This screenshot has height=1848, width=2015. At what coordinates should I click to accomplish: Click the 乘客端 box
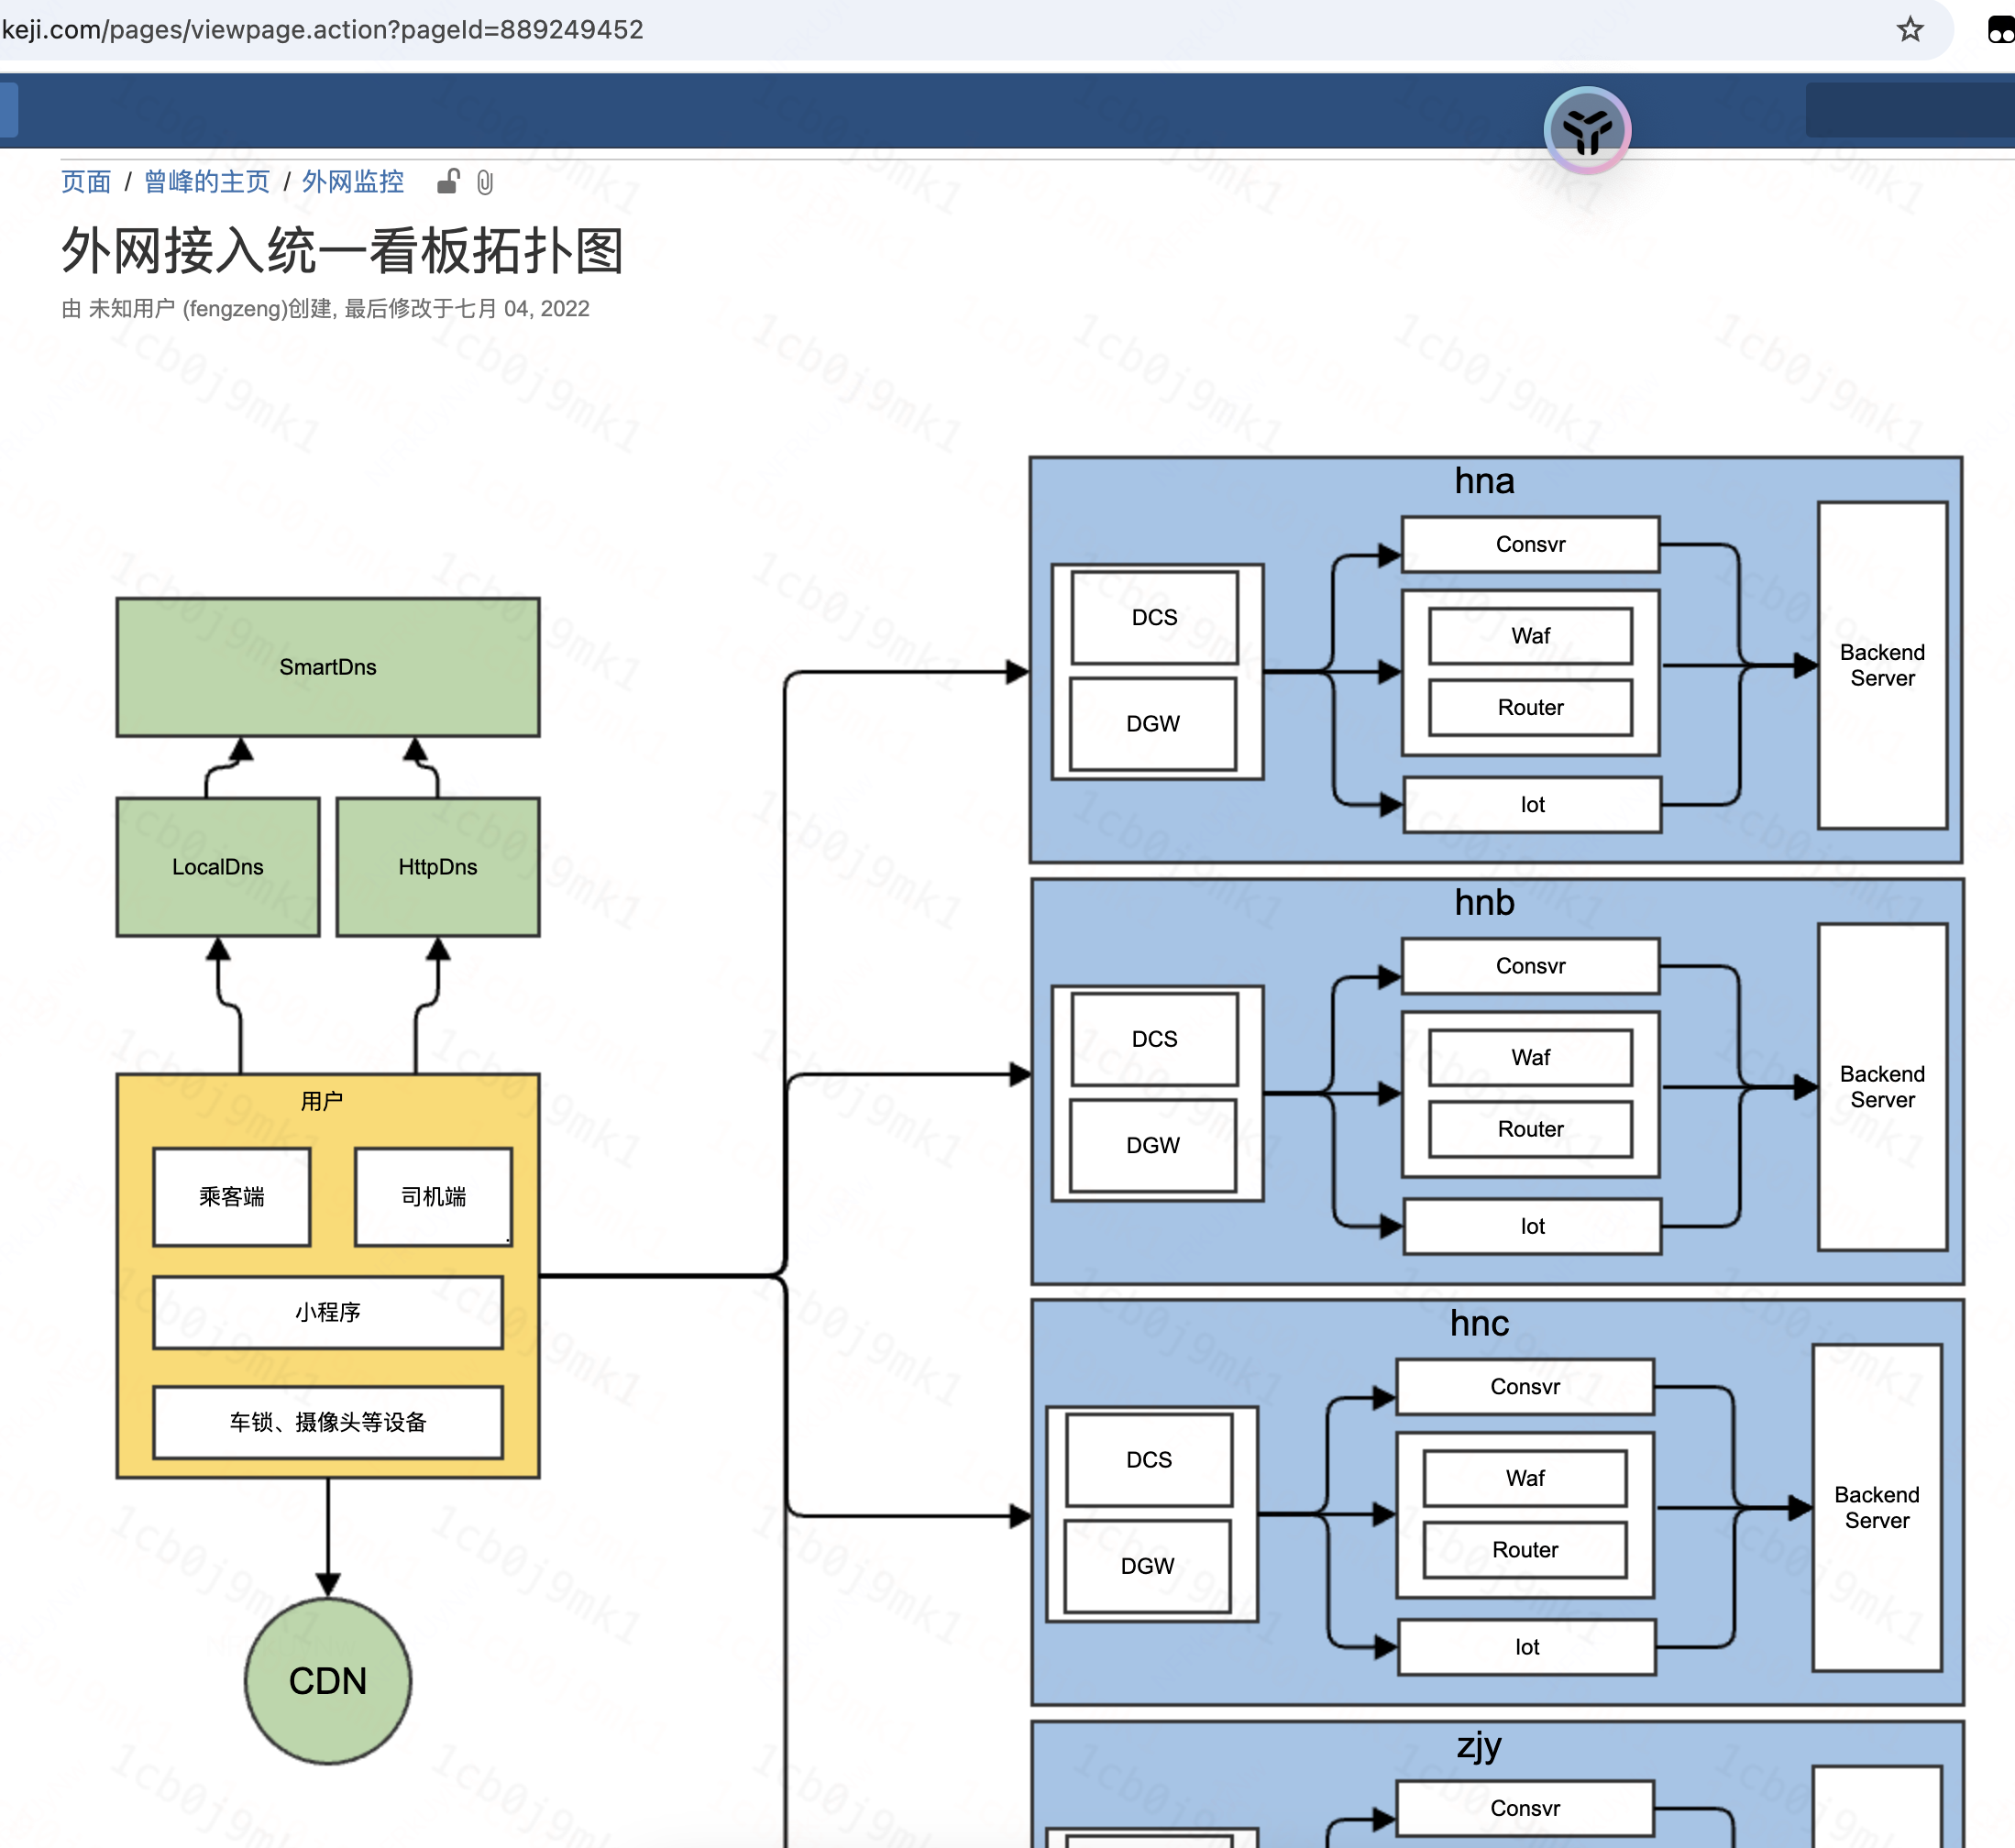pos(232,1197)
